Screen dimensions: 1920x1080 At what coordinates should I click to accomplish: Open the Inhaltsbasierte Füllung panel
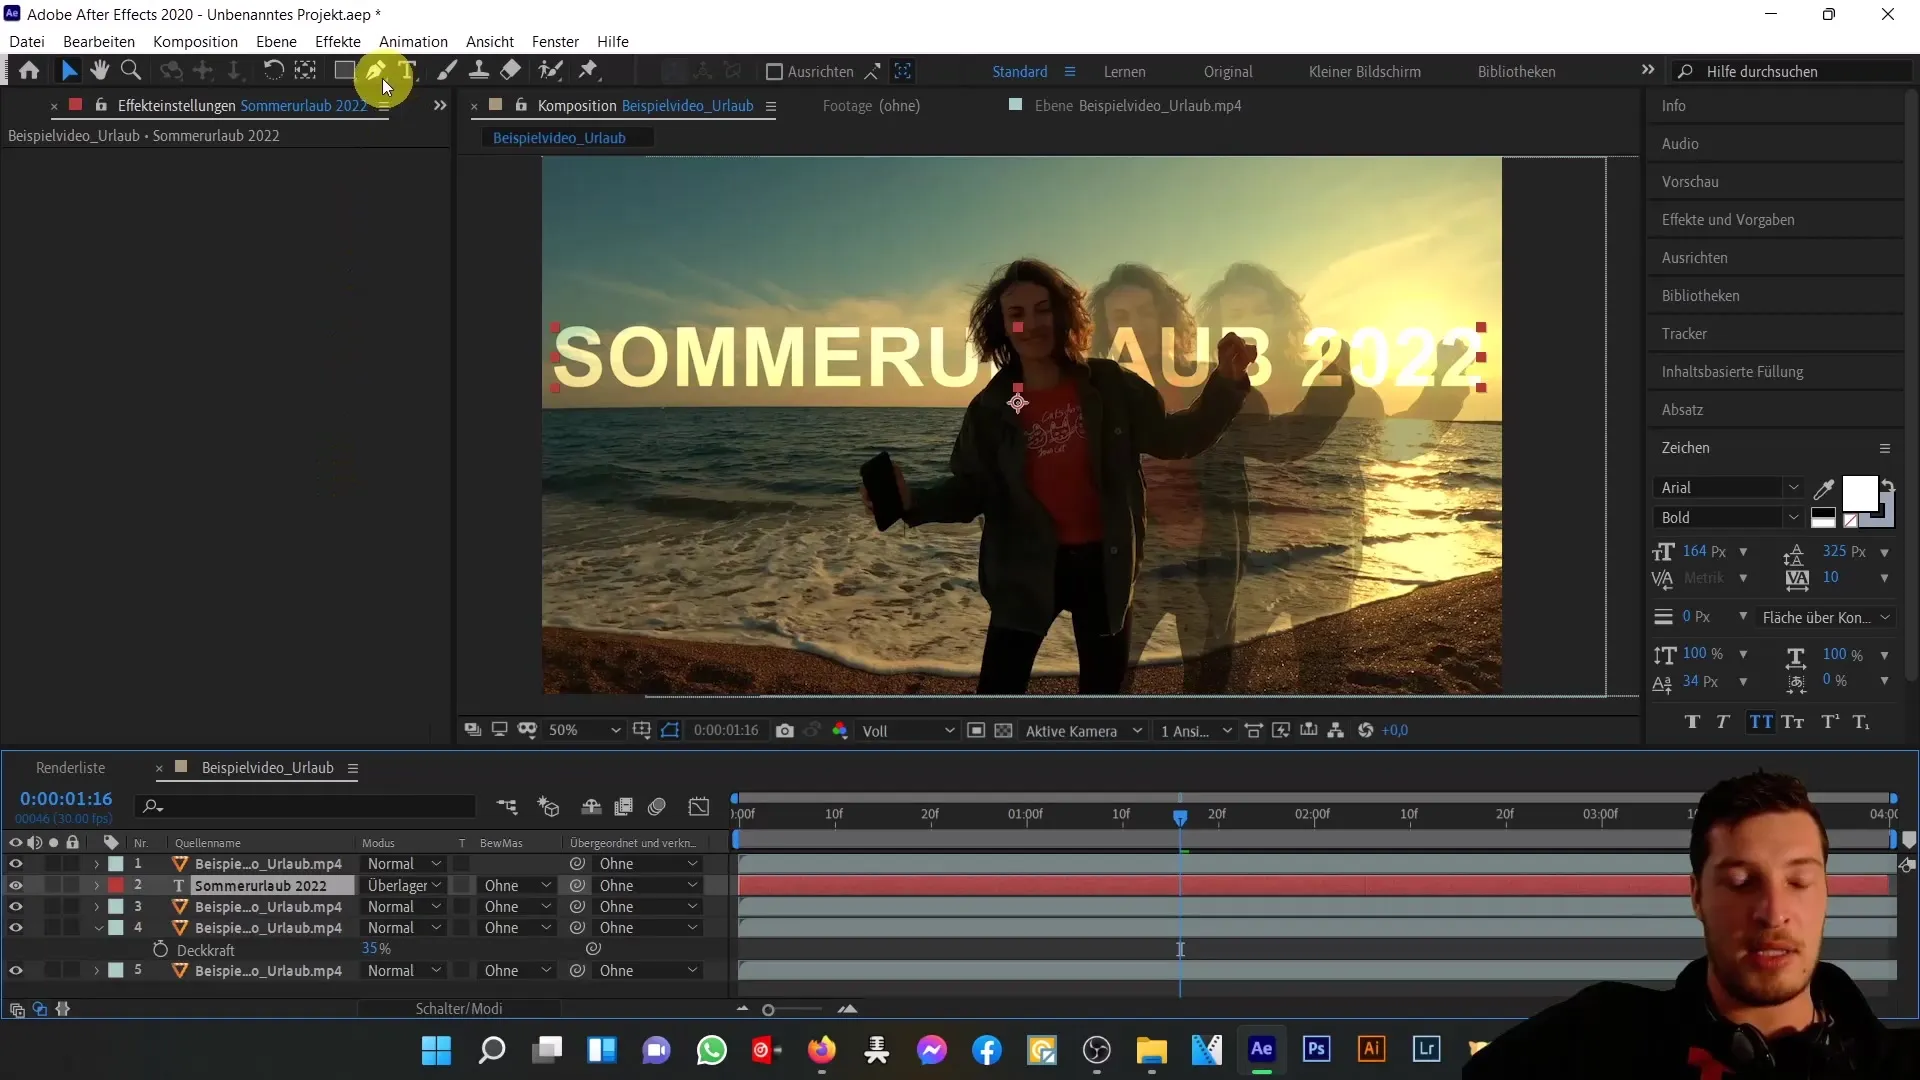(1733, 372)
